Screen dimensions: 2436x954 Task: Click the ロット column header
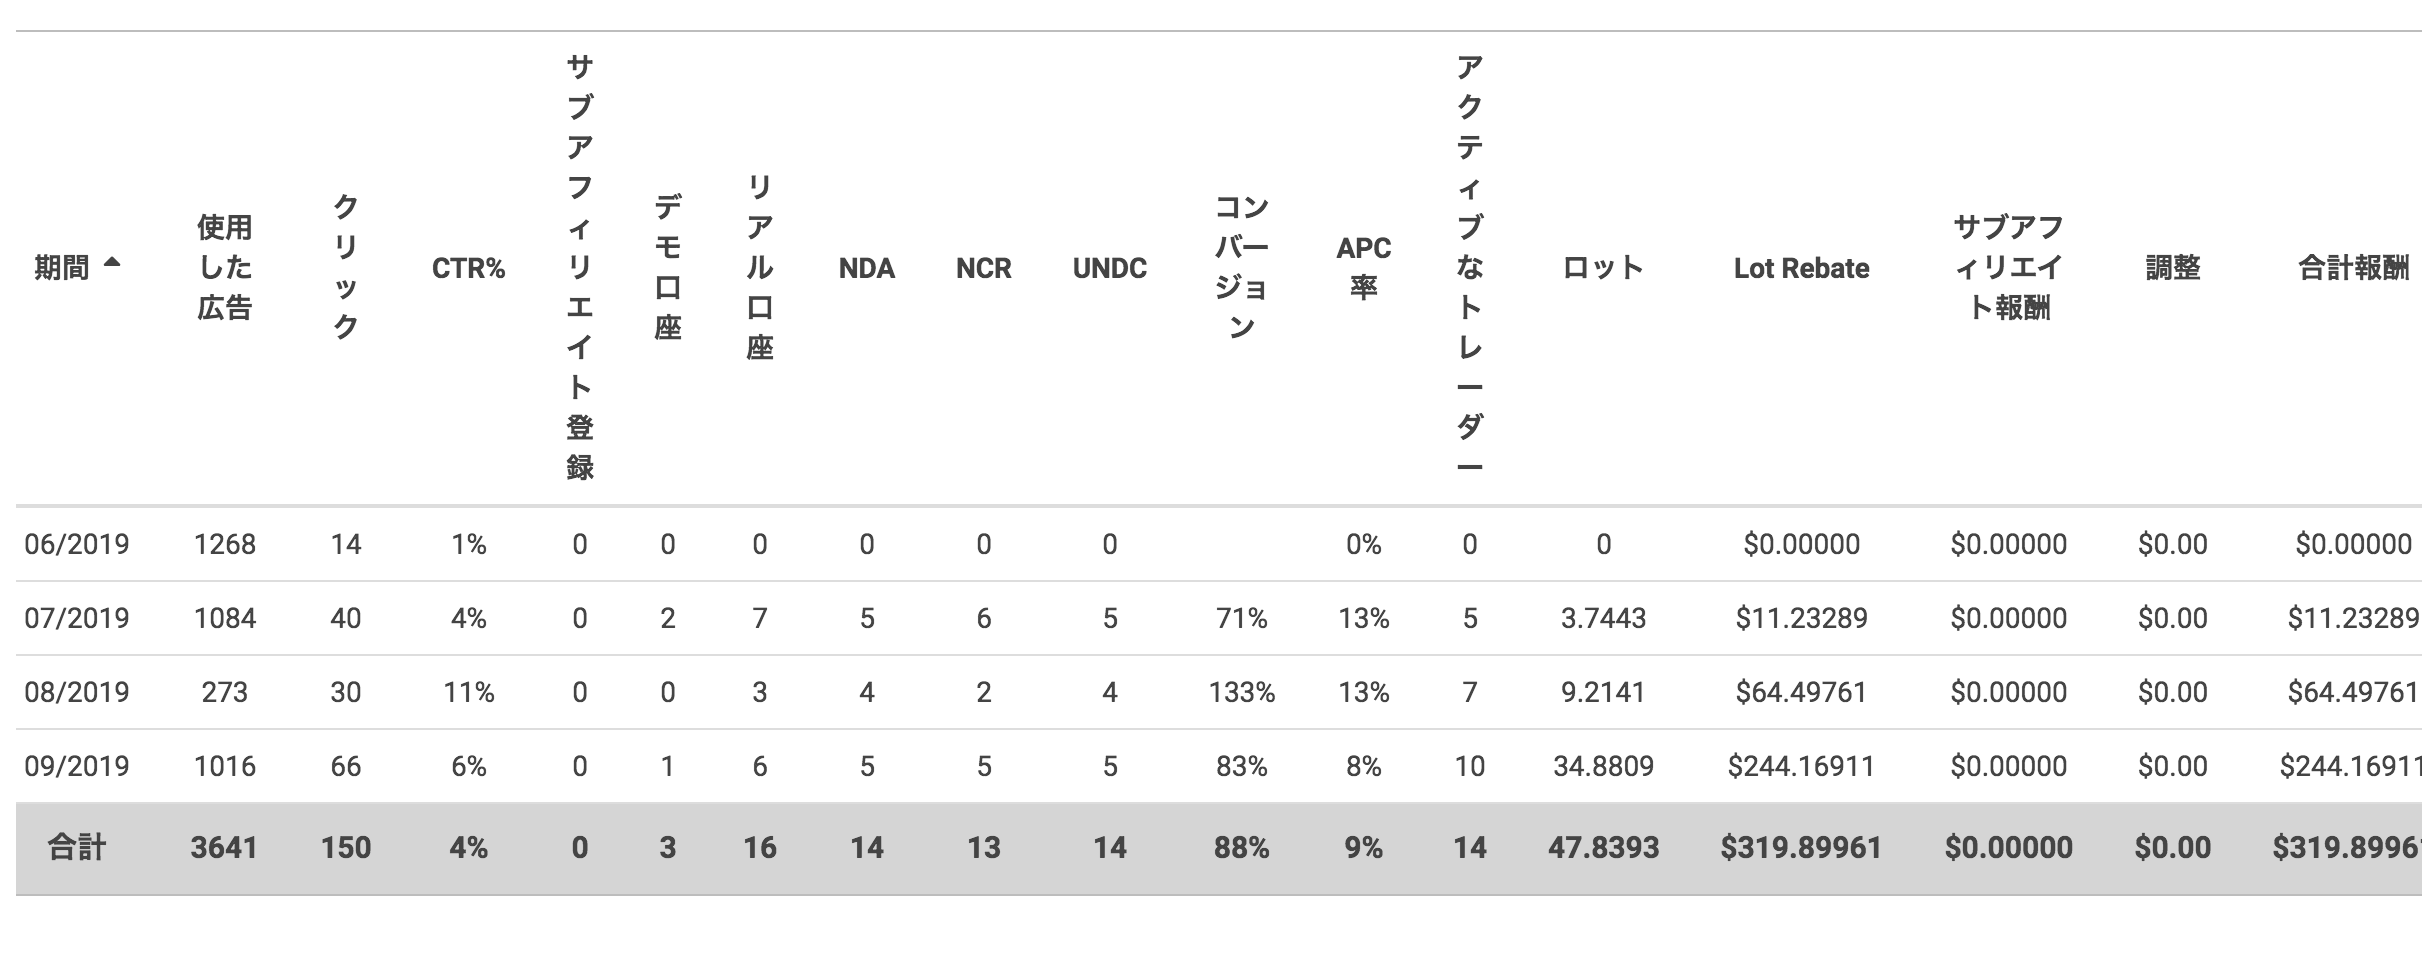click(1603, 268)
